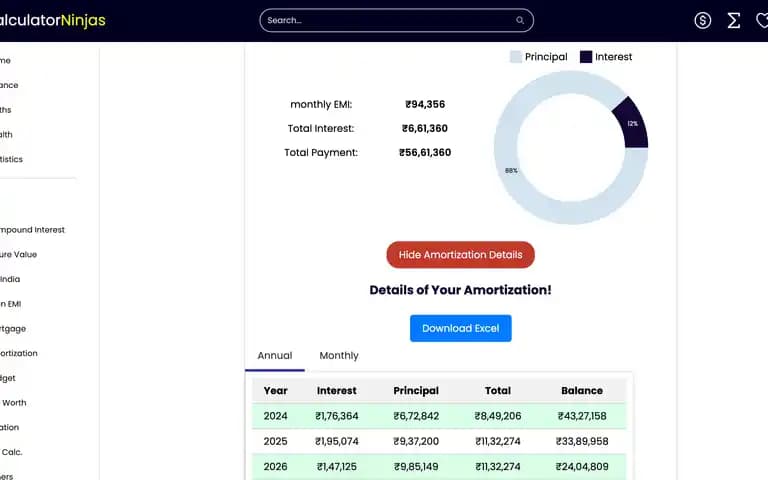Click Hide Amortization Details button
The image size is (768, 480).
tap(460, 255)
